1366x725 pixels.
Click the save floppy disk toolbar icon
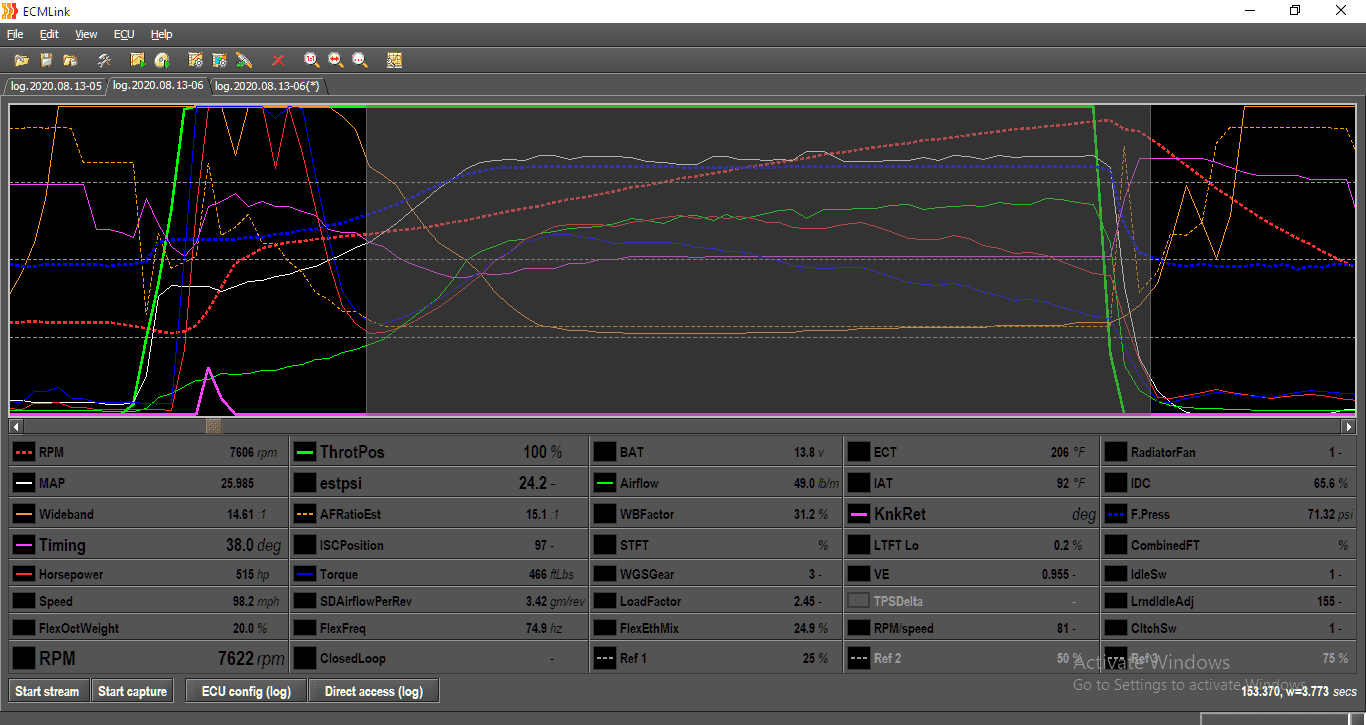pyautogui.click(x=46, y=60)
